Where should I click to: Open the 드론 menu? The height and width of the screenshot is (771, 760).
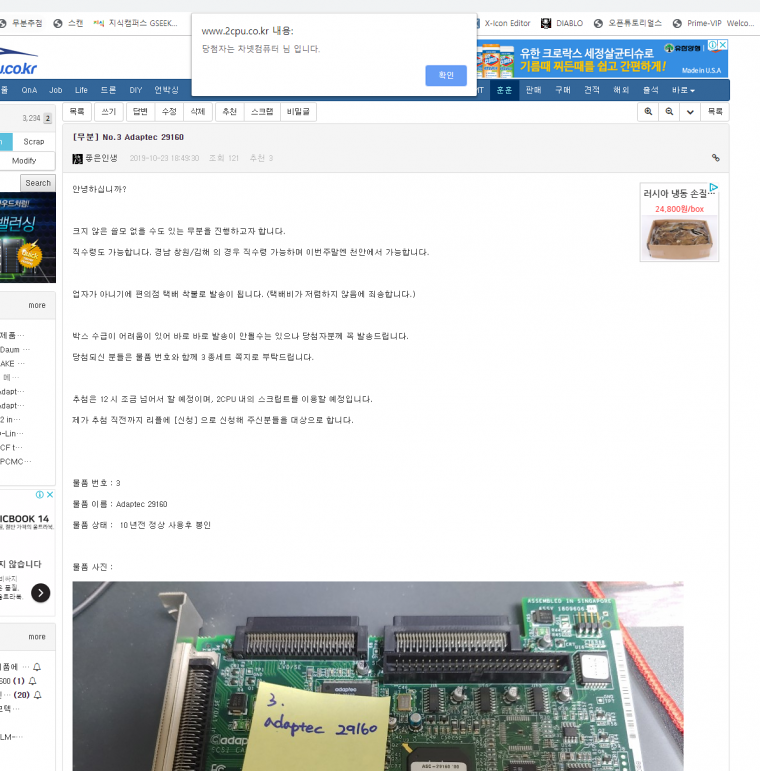[108, 90]
